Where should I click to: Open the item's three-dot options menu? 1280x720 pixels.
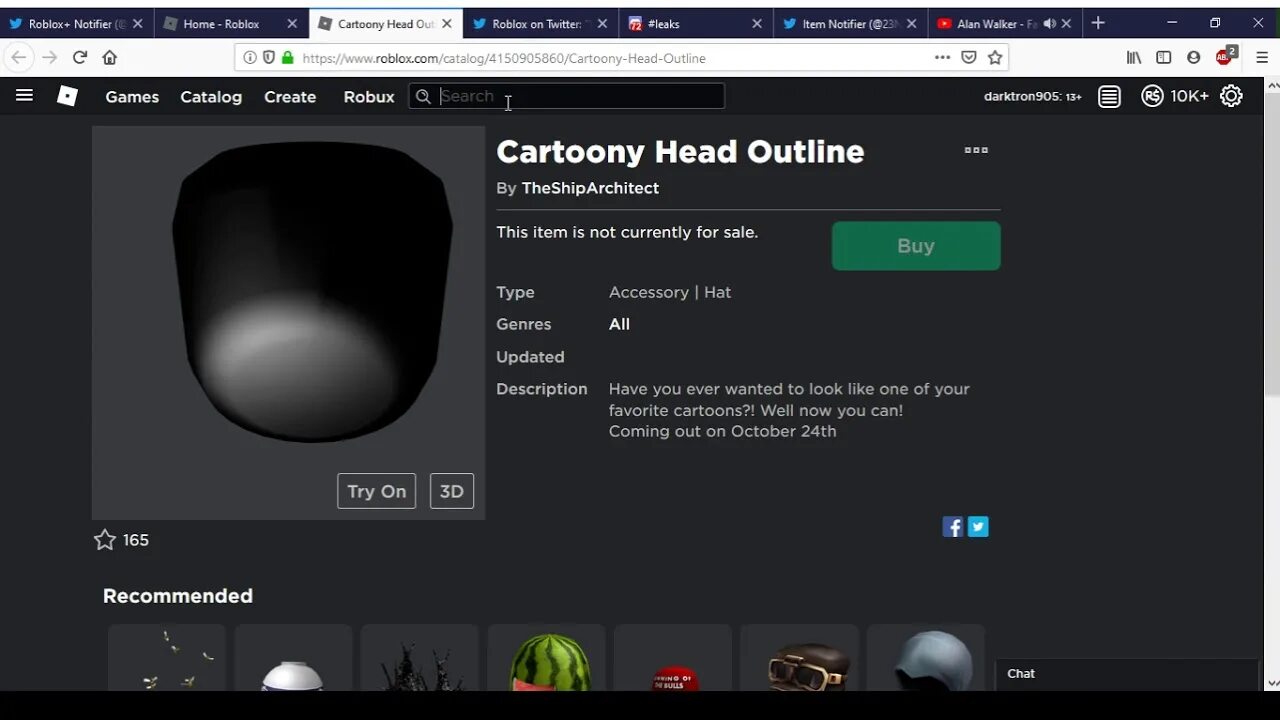(976, 150)
